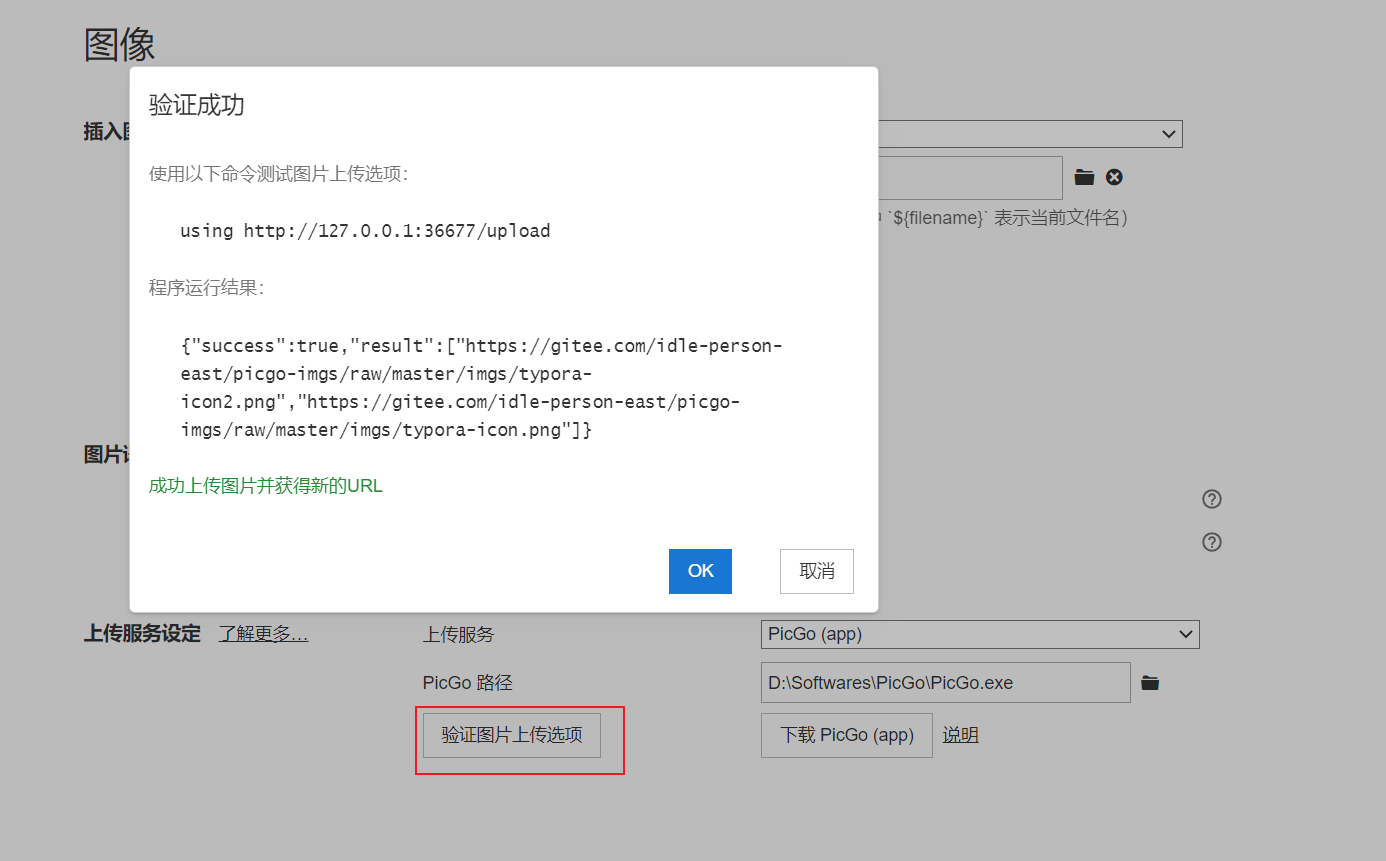Image resolution: width=1386 pixels, height=861 pixels.
Task: Follow the 了解更多... link
Action: click(x=262, y=633)
